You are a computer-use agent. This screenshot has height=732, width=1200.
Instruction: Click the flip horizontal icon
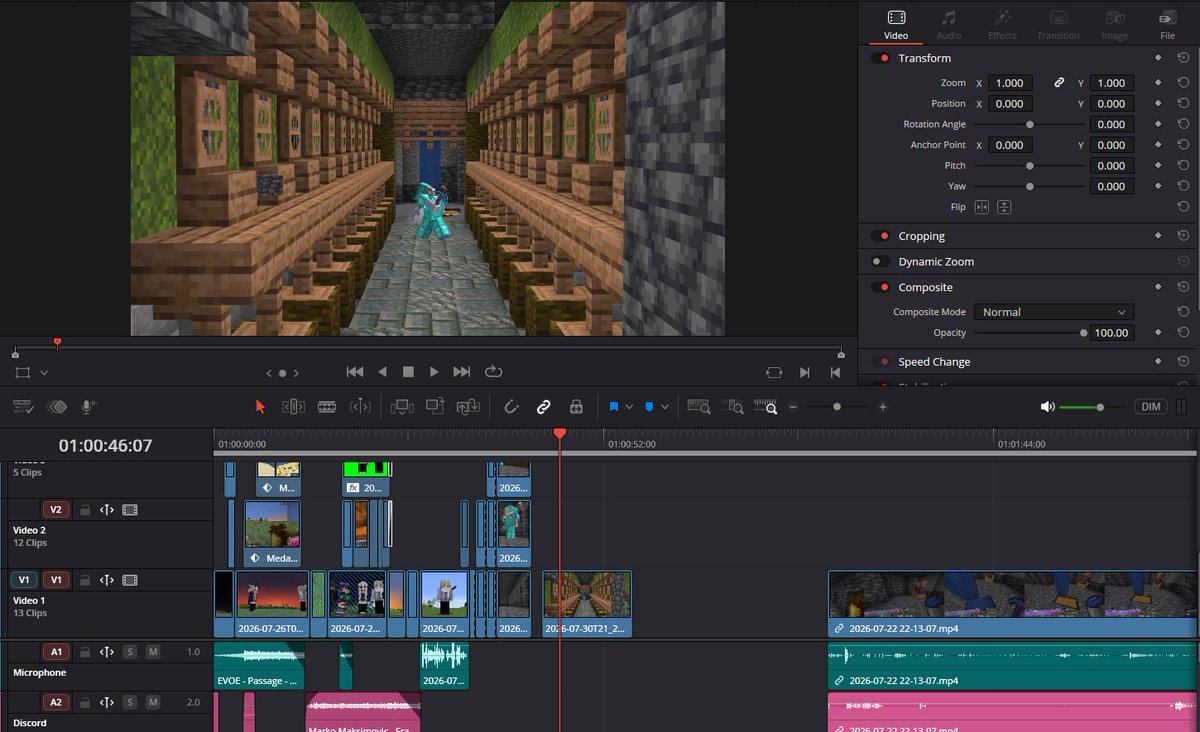(x=982, y=207)
